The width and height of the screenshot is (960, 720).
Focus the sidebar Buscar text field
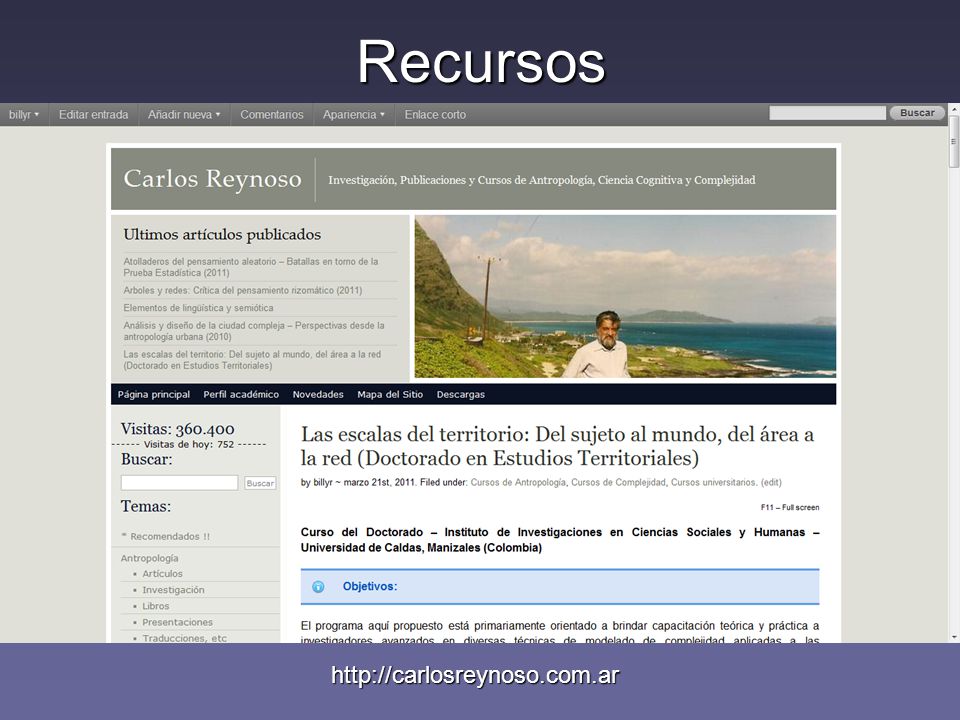point(179,482)
